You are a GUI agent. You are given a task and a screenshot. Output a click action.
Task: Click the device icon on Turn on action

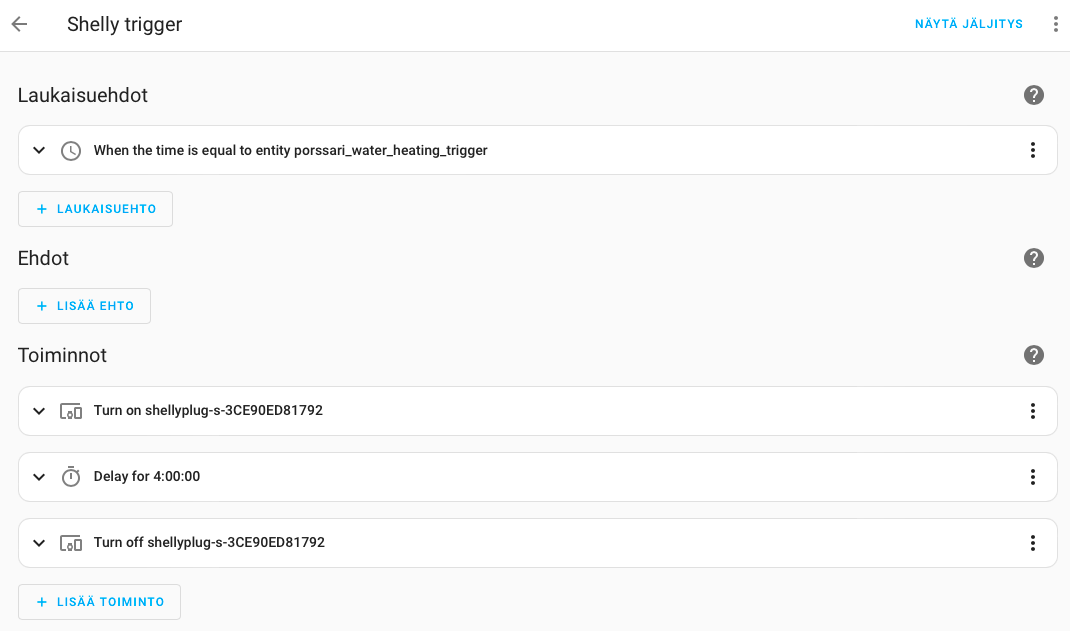tap(71, 411)
